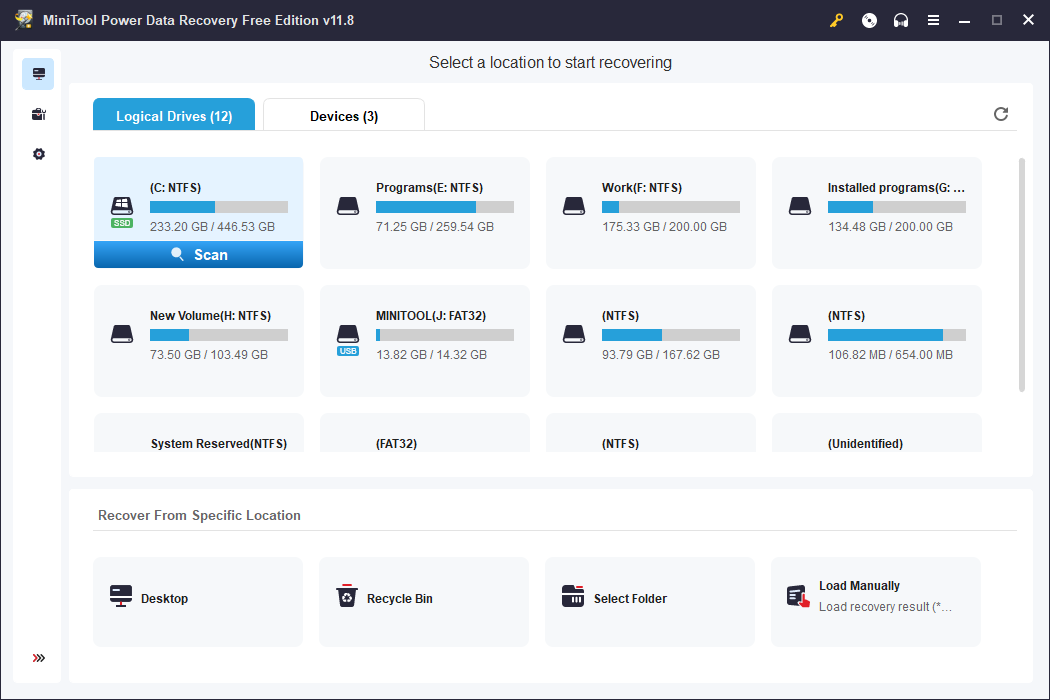The image size is (1050, 700).
Task: Select the System Reserved(NTFS) drive
Action: [198, 433]
